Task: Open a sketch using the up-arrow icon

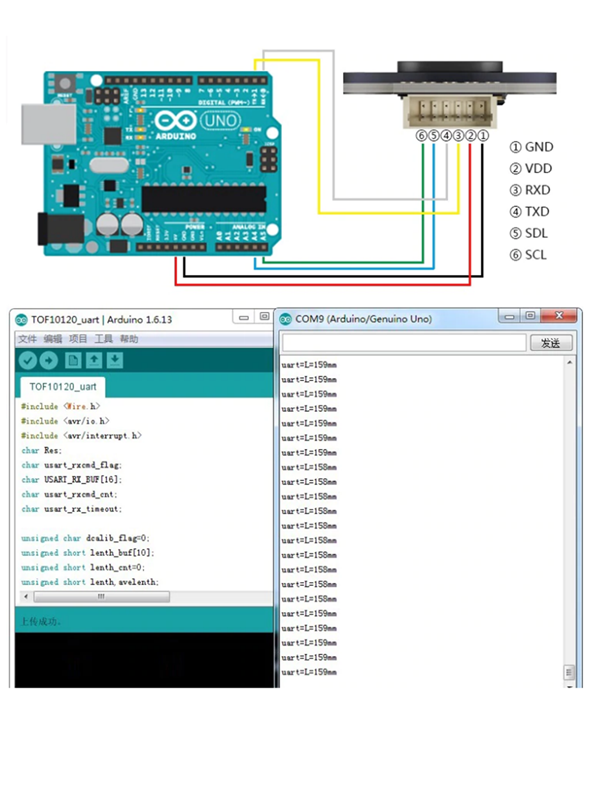Action: [94, 360]
